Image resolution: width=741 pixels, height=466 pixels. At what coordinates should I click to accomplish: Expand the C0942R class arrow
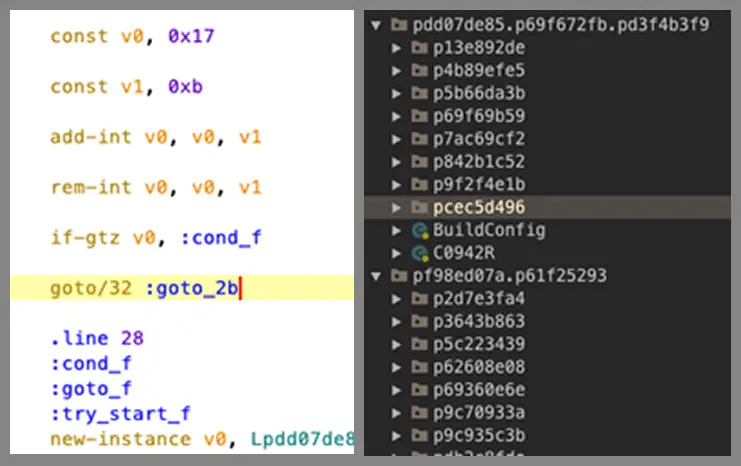pyautogui.click(x=396, y=253)
